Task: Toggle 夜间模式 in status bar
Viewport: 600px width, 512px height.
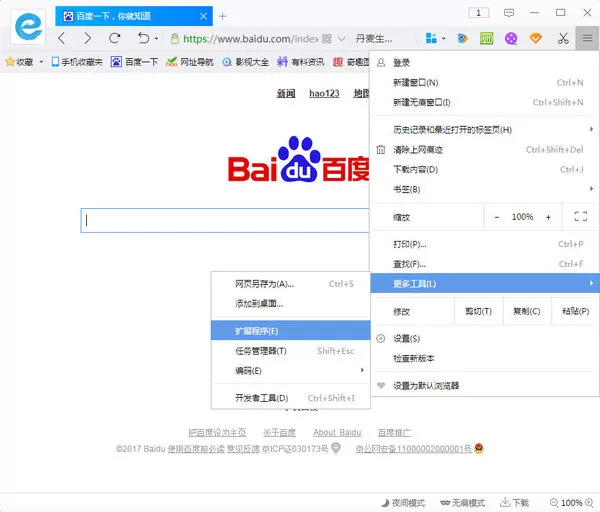Action: click(403, 502)
